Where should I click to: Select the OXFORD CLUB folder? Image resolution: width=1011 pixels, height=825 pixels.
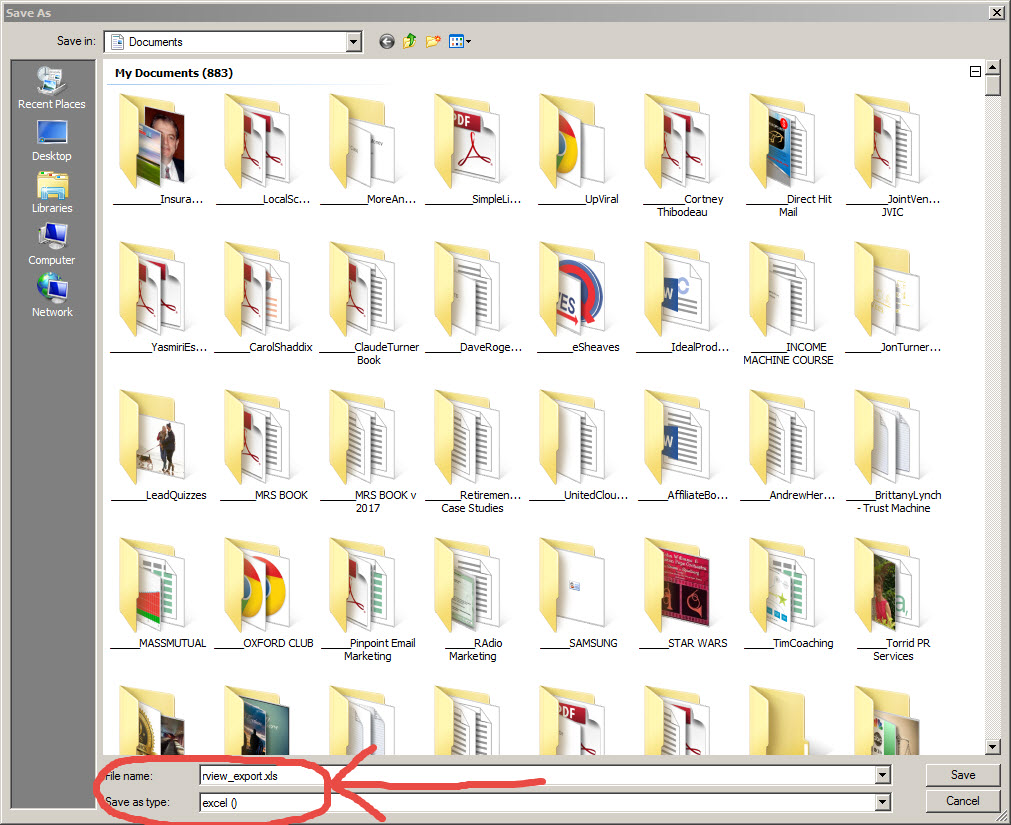[x=263, y=594]
